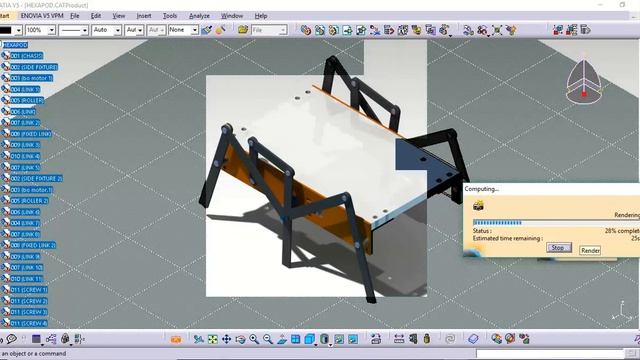Image resolution: width=640 pixels, height=360 pixels.
Task: Click the Create Multi-View icon
Action: coord(296,339)
